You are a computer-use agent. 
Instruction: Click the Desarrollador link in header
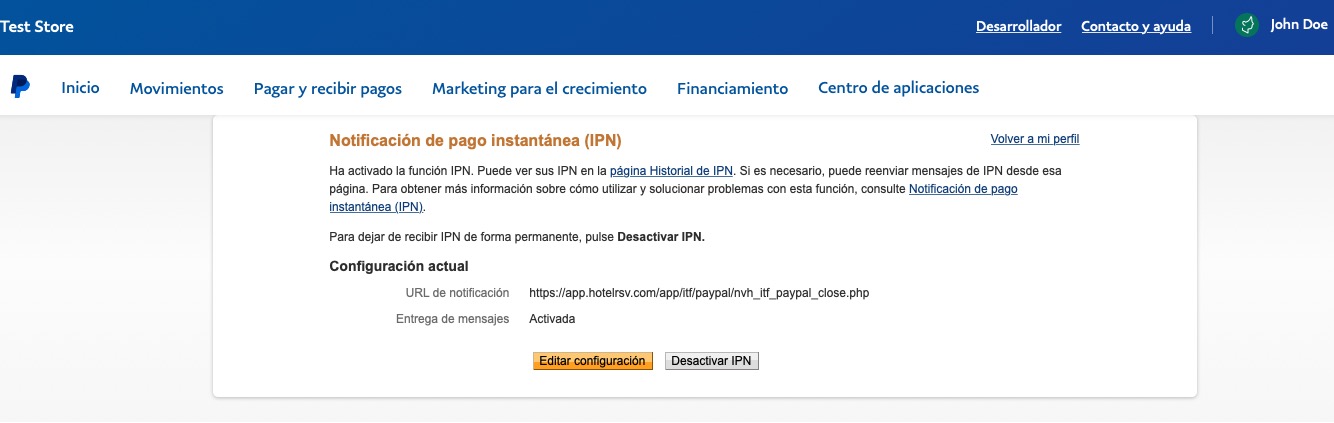click(x=1018, y=27)
